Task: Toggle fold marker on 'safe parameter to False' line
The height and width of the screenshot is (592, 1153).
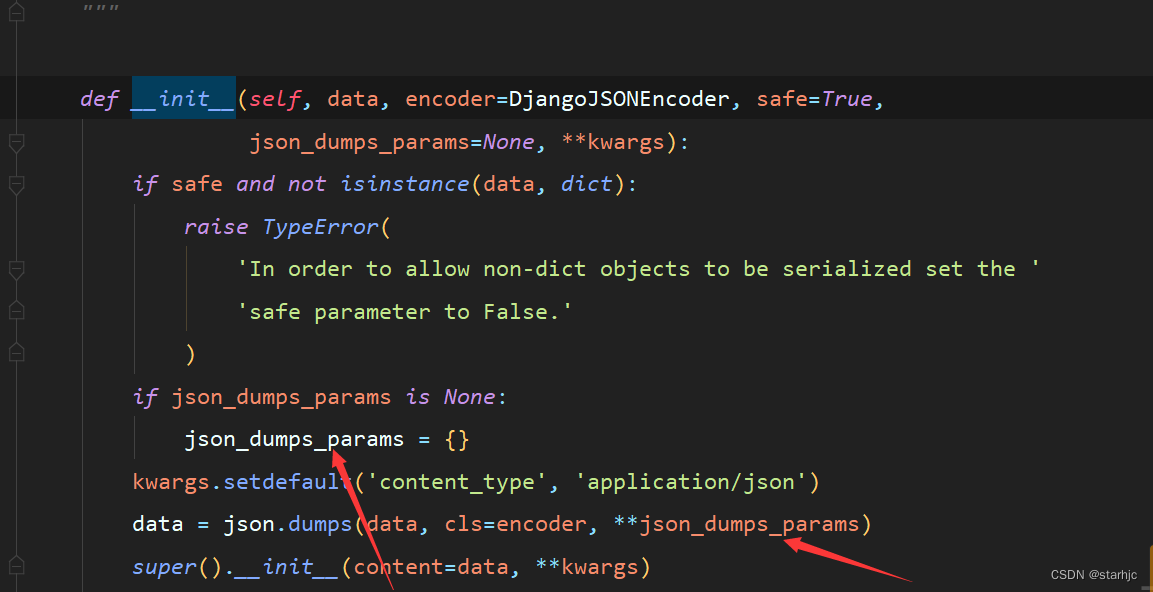Action: pyautogui.click(x=16, y=311)
